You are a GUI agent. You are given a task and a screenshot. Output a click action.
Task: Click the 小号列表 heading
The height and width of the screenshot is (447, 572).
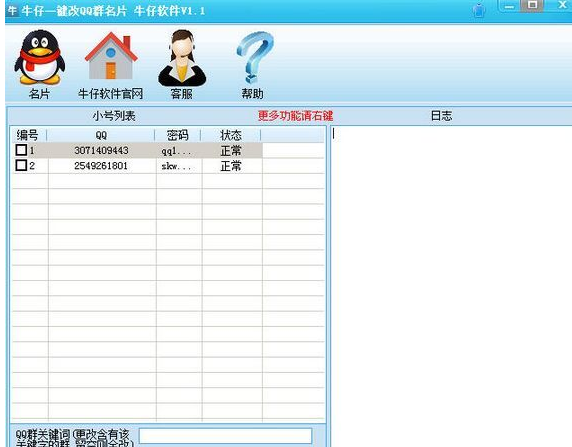point(114,116)
